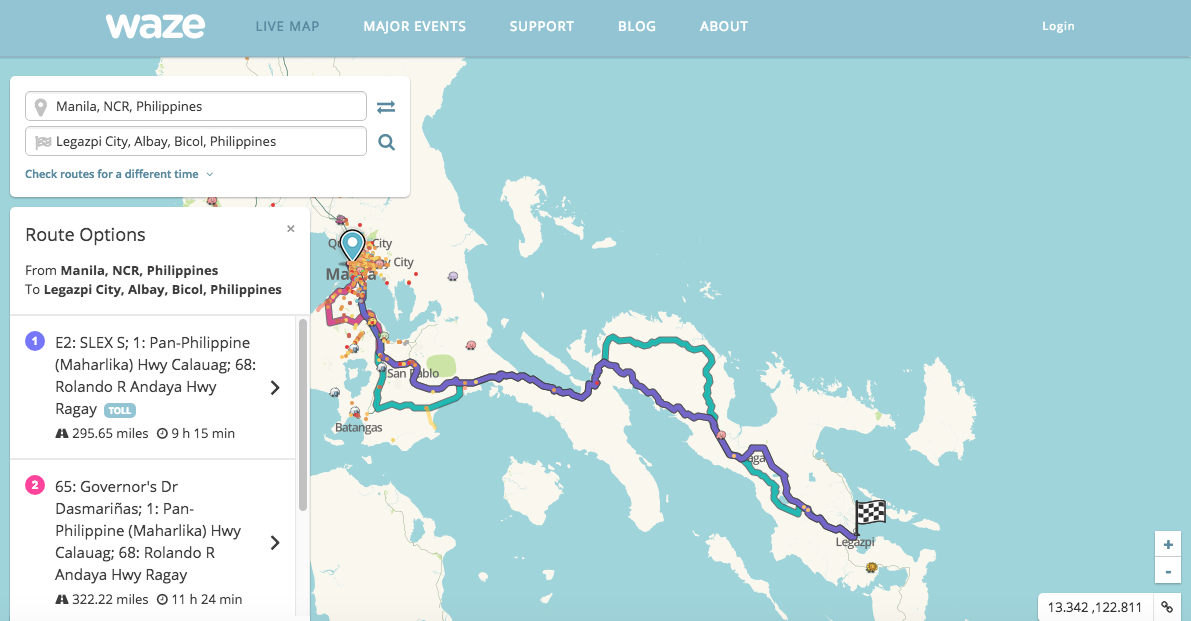Zoom out the map with minus button
1191x621 pixels.
[1167, 571]
